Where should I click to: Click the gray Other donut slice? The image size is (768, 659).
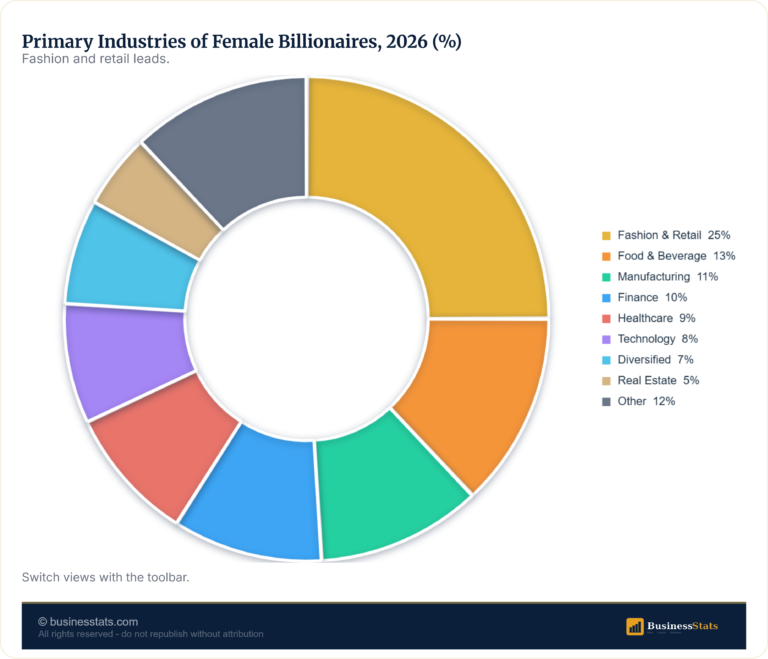pyautogui.click(x=240, y=147)
